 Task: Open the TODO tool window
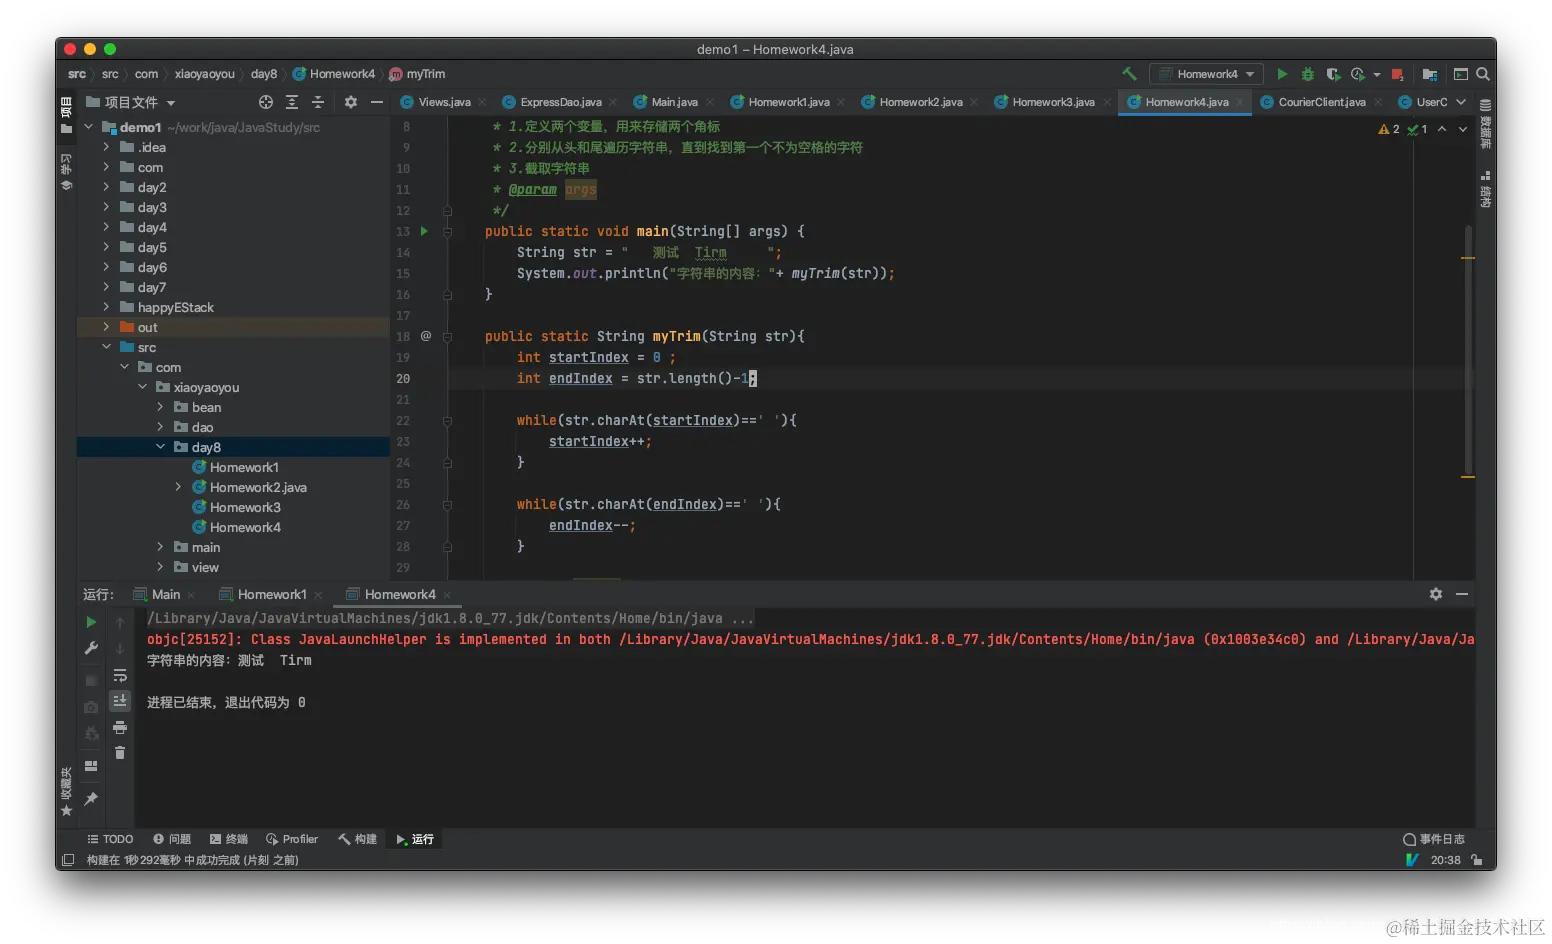110,839
